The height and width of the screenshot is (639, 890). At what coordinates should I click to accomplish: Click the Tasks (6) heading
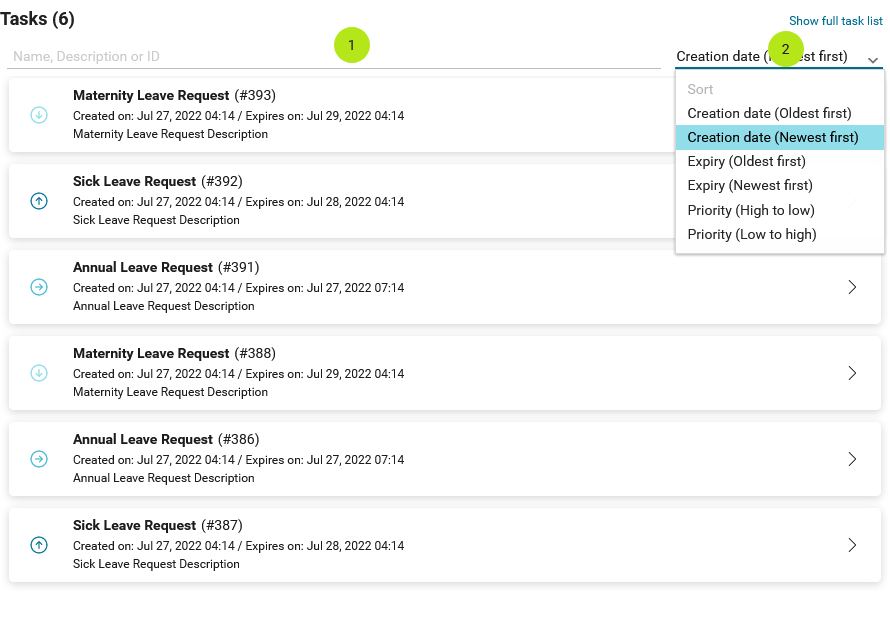(37, 19)
